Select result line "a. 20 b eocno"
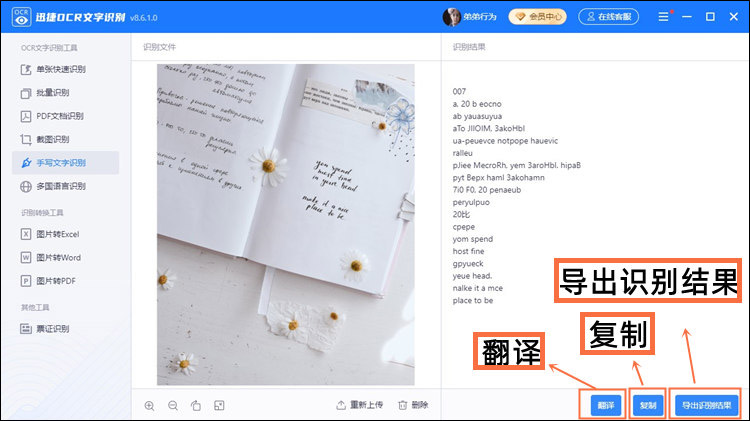Image resolution: width=750 pixels, height=421 pixels. (x=477, y=104)
